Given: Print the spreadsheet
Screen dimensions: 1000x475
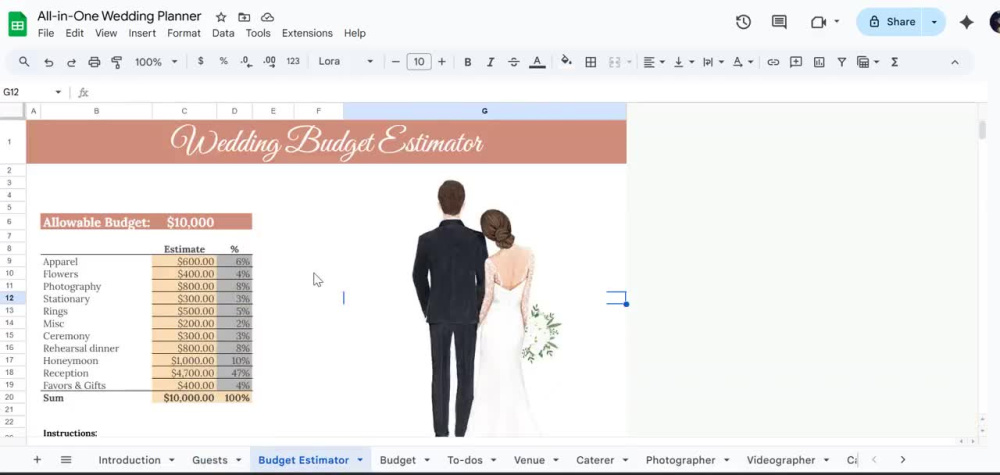Looking at the screenshot, I should tap(94, 62).
